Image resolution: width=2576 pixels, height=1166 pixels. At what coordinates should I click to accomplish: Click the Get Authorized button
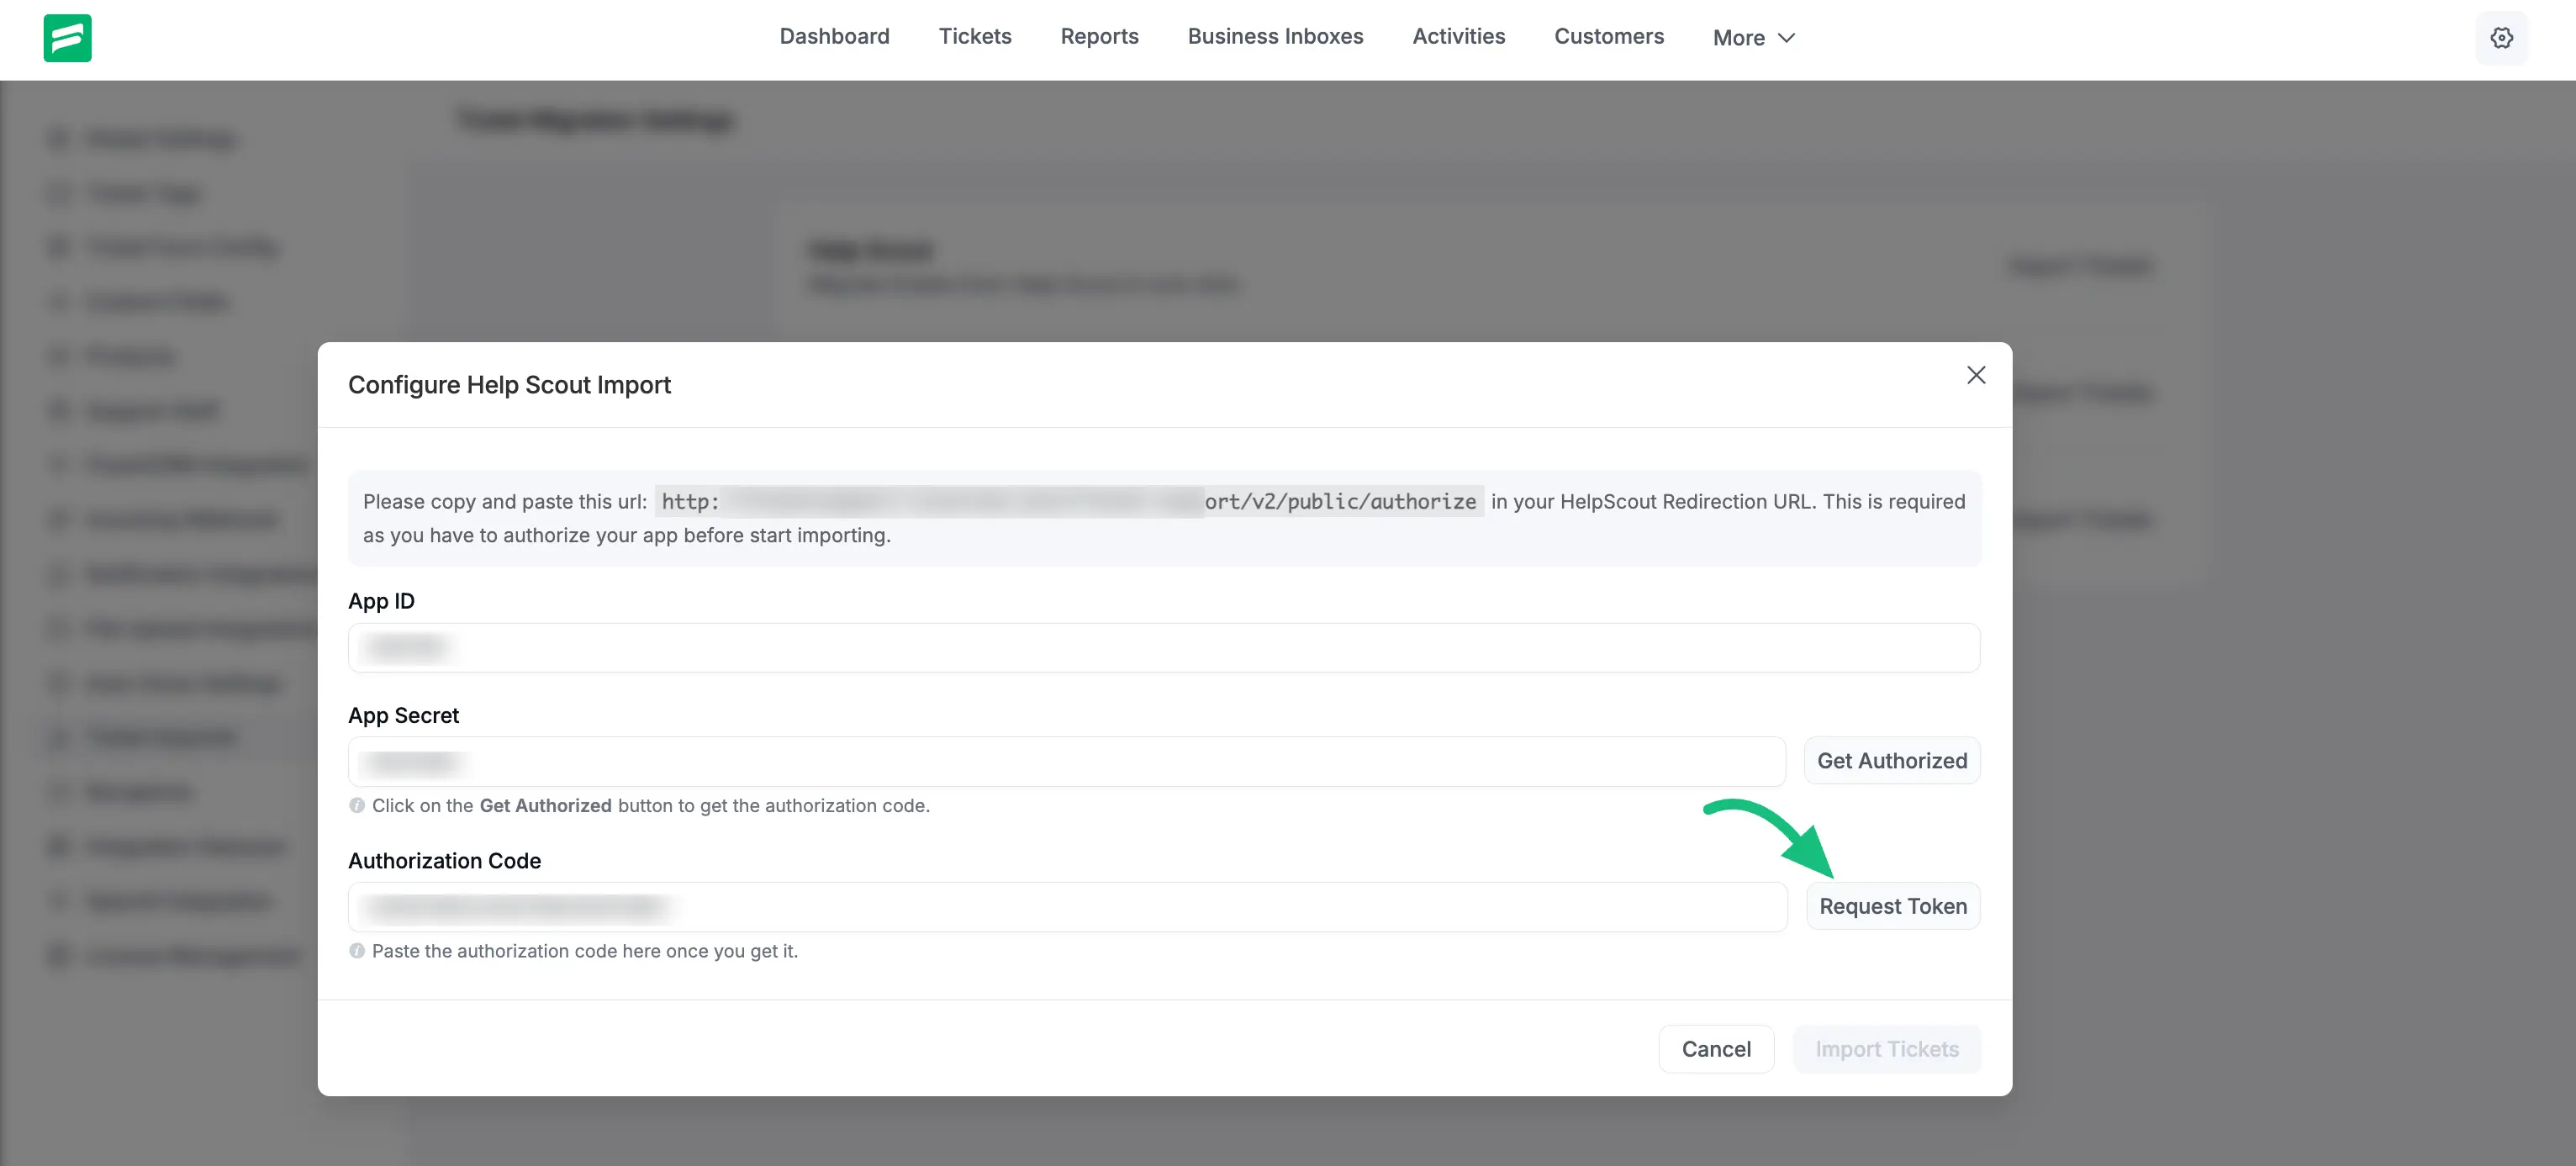(1892, 760)
